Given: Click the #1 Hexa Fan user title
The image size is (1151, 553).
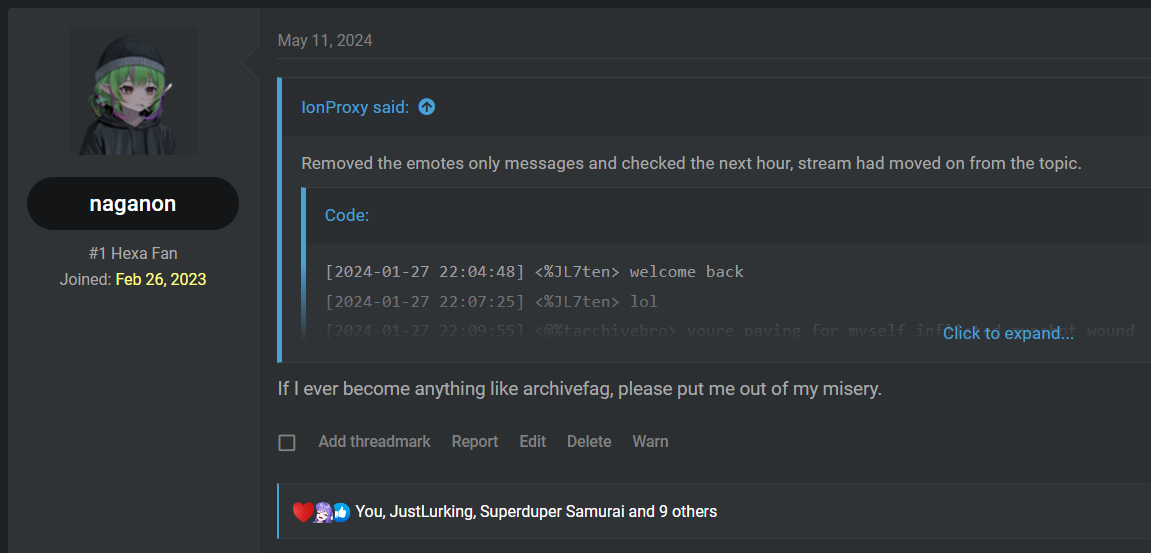Looking at the screenshot, I should coord(133,254).
